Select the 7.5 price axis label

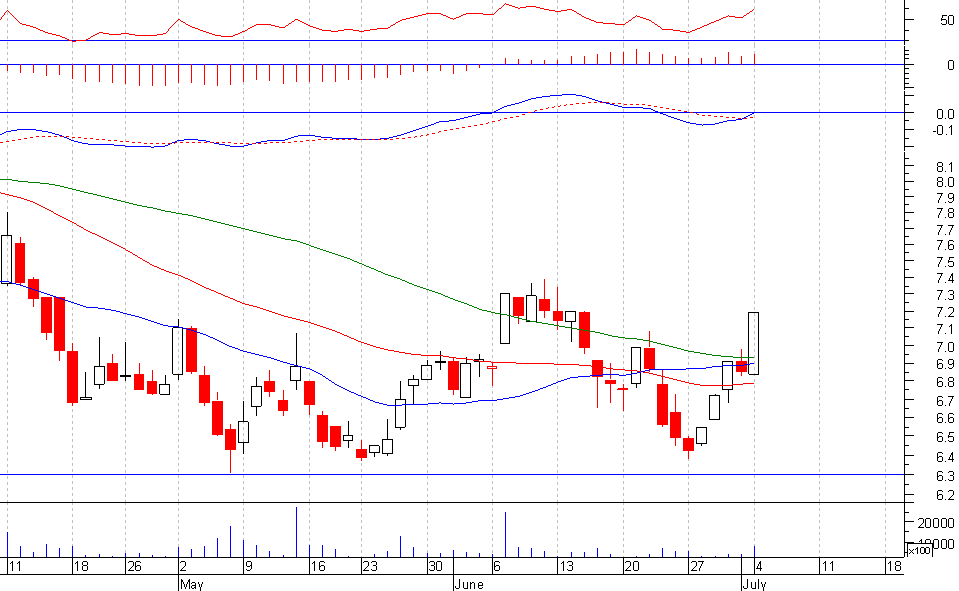[945, 262]
